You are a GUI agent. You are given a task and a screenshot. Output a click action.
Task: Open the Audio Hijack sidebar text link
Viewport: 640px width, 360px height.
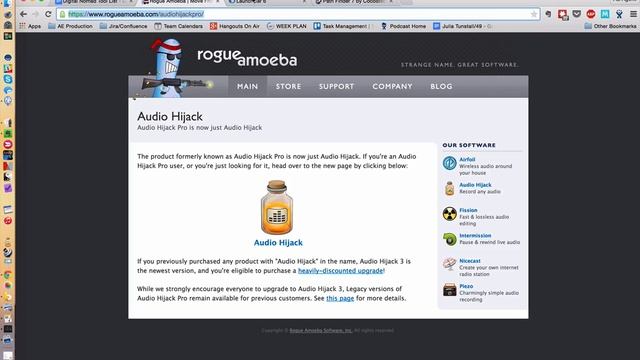pyautogui.click(x=475, y=185)
